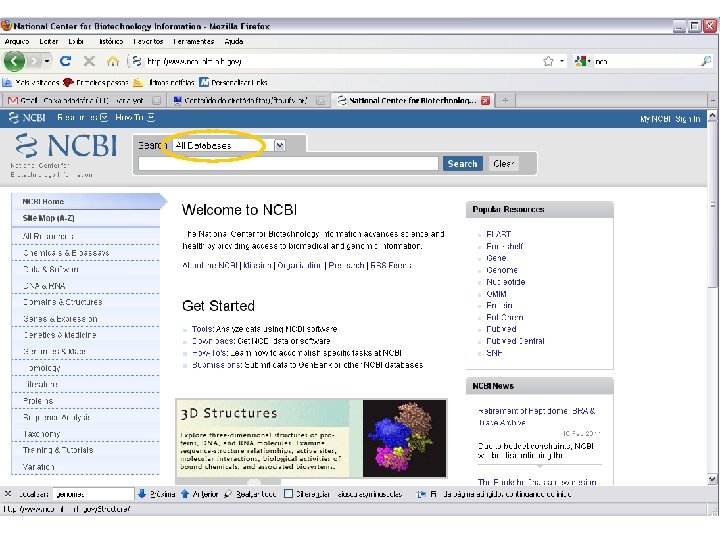720x540 pixels.
Task: Click Realçar tudo highlight icon
Action: [228, 494]
